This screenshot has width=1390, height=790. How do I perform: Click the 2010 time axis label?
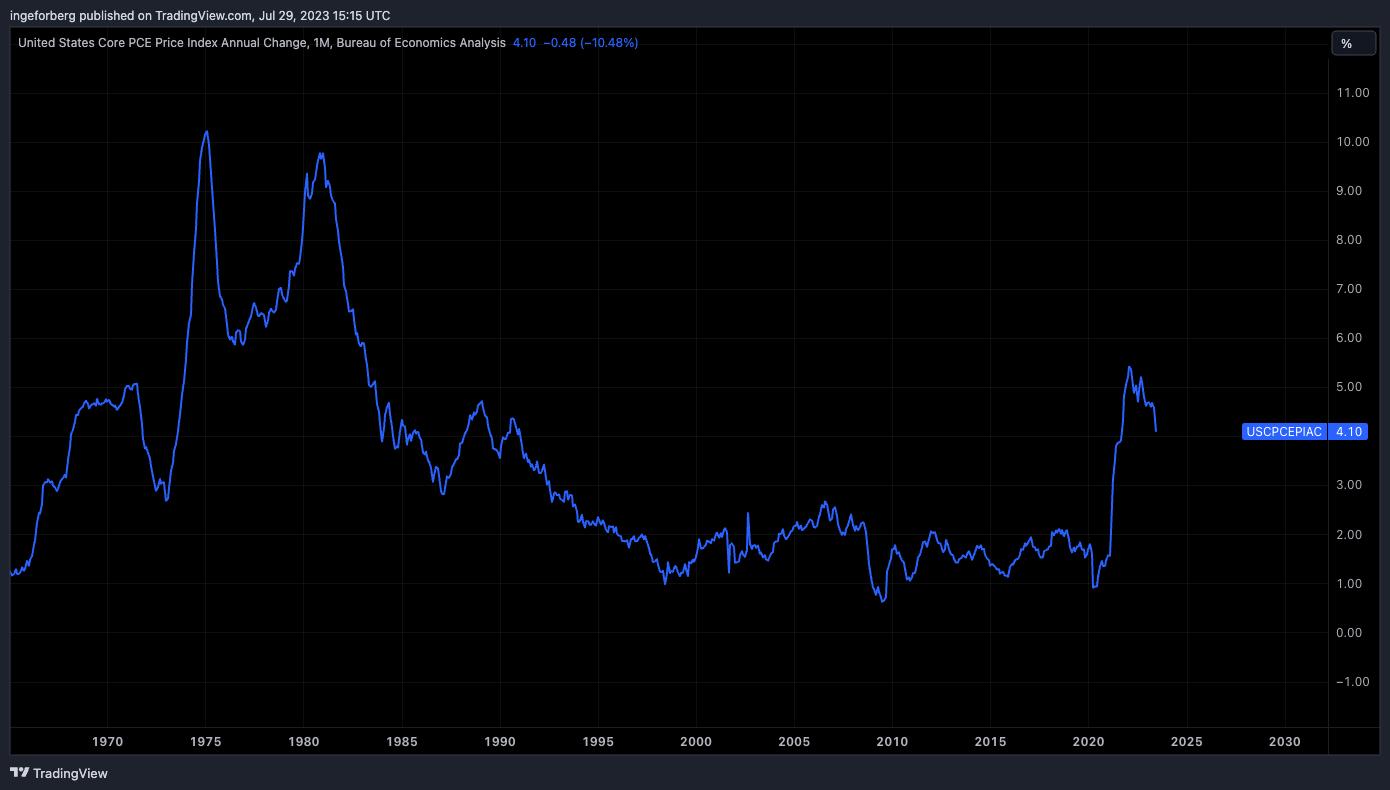(892, 742)
